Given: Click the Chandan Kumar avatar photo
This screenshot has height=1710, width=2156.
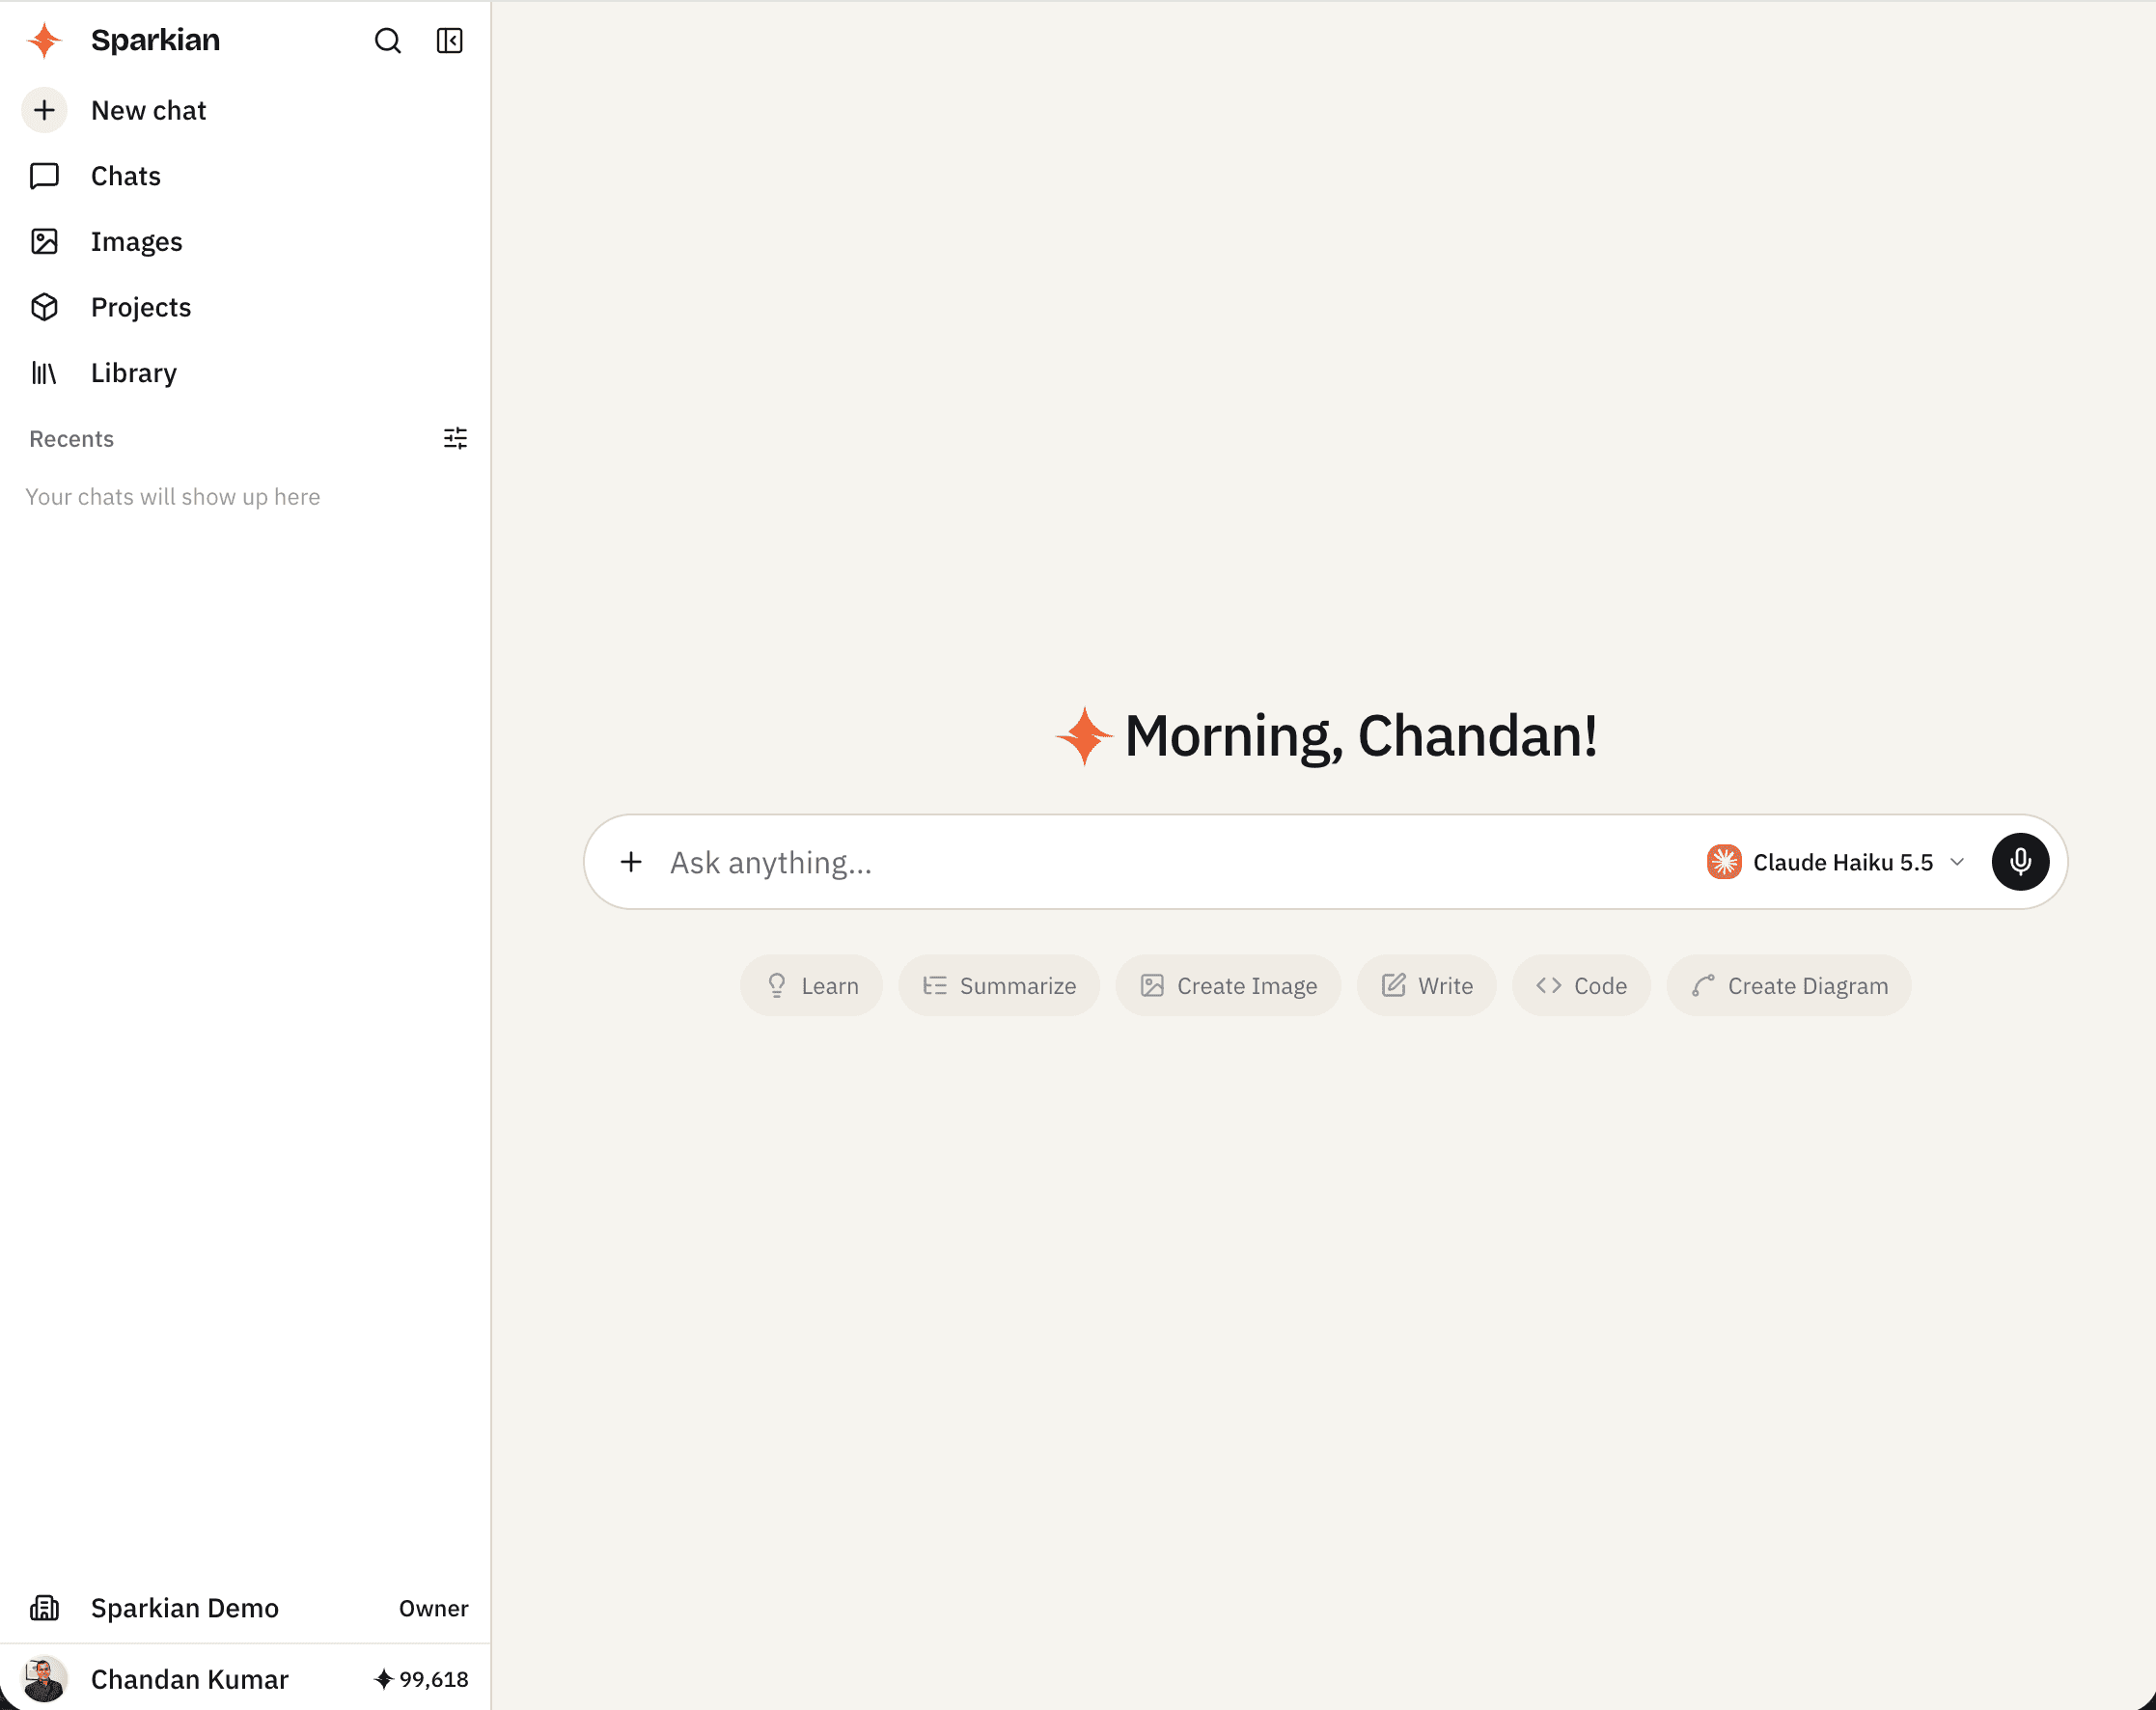Looking at the screenshot, I should point(45,1679).
